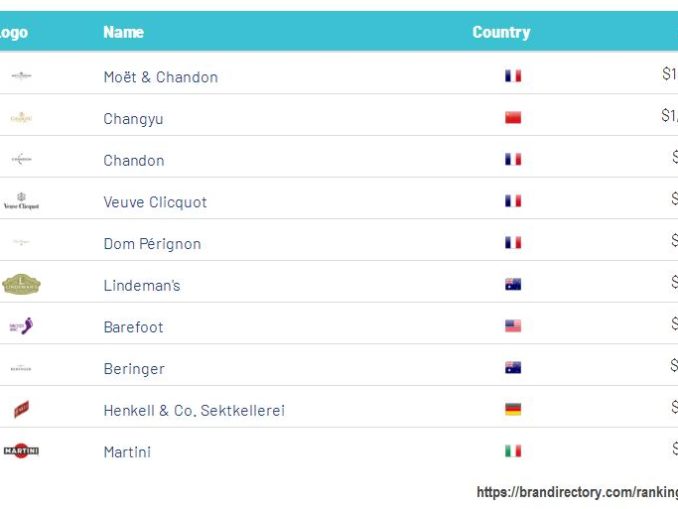Open the Dom Pérignon brand link
Viewport: 678px width, 509px height.
(152, 244)
